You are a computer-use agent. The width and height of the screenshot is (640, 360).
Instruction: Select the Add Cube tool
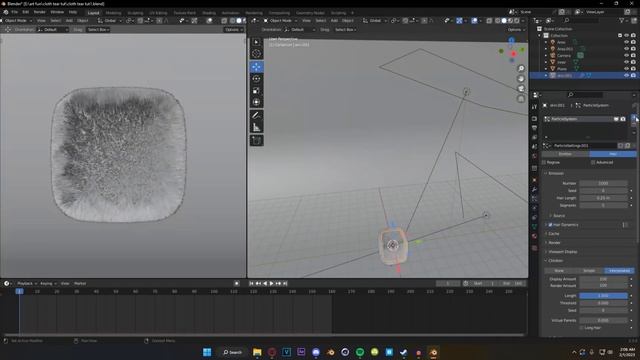[x=256, y=141]
